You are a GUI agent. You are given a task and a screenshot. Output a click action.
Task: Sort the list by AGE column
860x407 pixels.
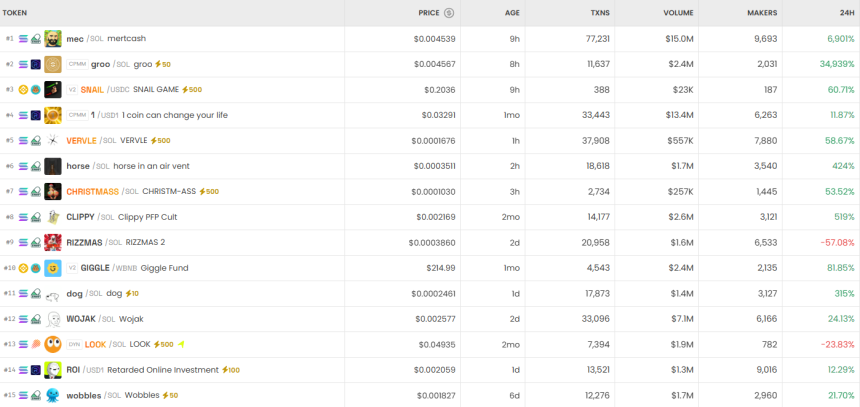click(512, 13)
